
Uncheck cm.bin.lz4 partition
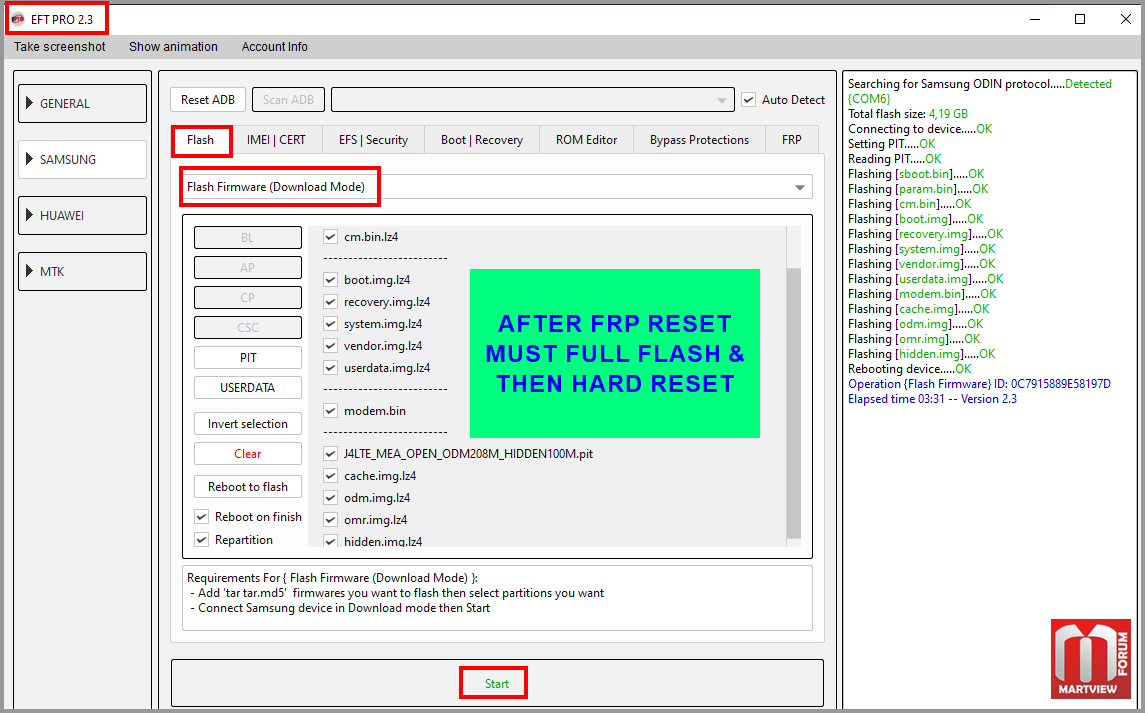[331, 237]
